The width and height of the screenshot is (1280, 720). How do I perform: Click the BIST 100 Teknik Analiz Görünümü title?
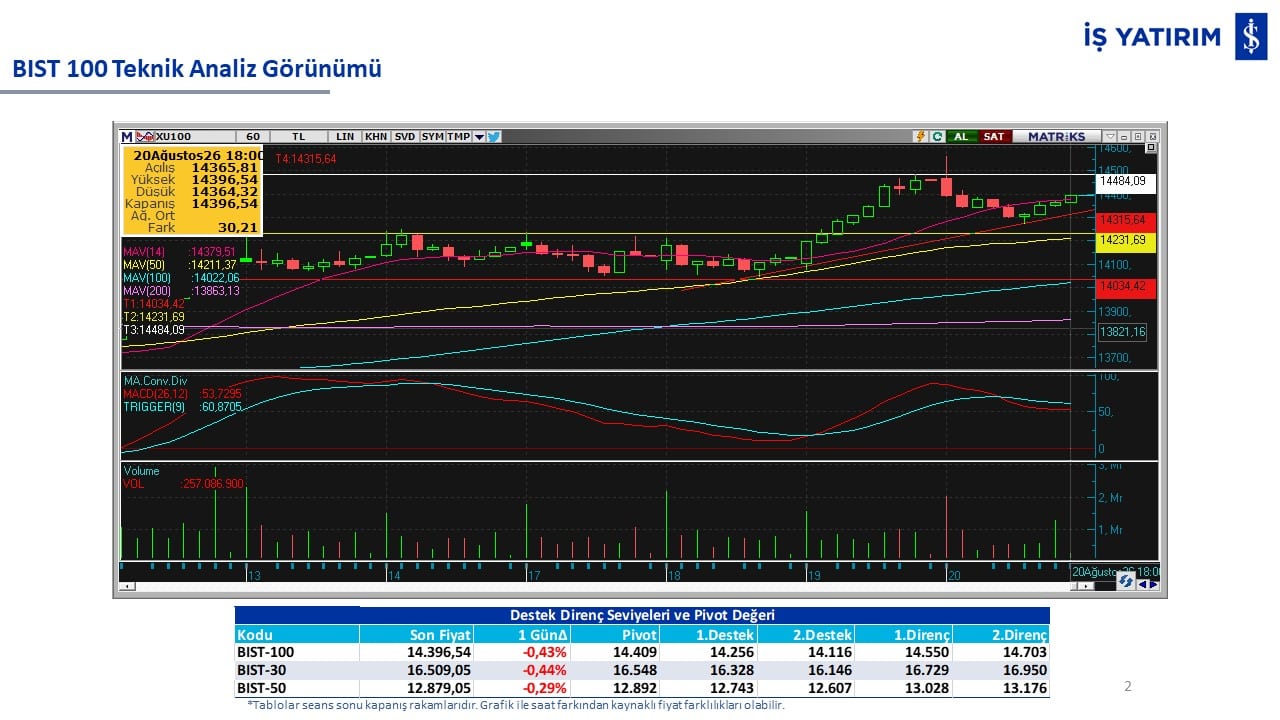197,69
